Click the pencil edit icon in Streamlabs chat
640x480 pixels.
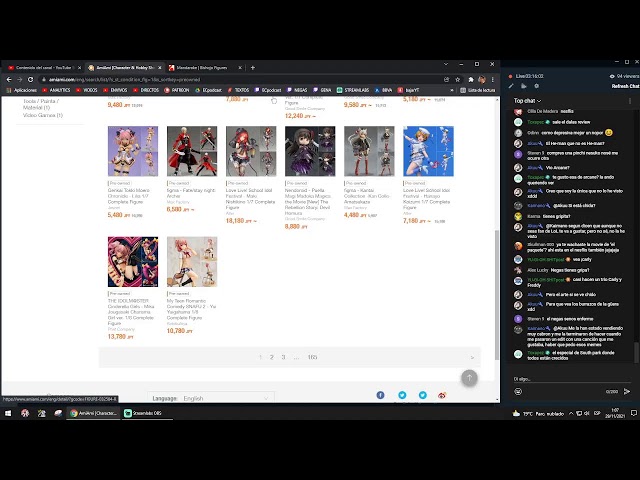(x=511, y=86)
